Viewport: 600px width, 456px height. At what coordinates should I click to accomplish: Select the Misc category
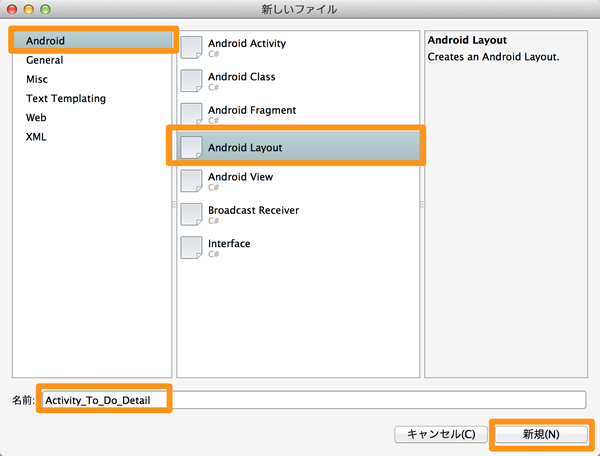coord(37,79)
